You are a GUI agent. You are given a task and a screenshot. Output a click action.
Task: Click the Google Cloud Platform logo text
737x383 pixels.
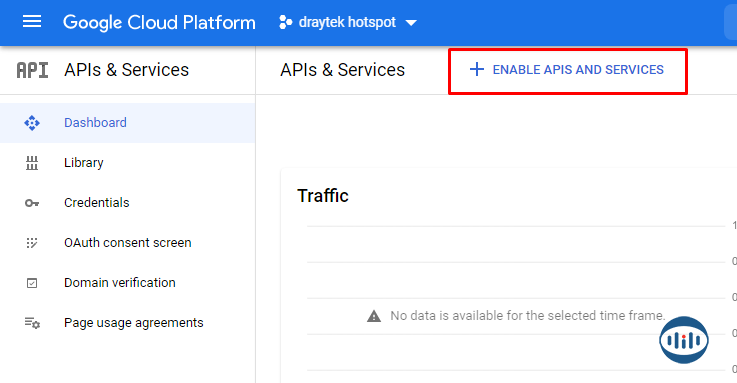pos(159,23)
